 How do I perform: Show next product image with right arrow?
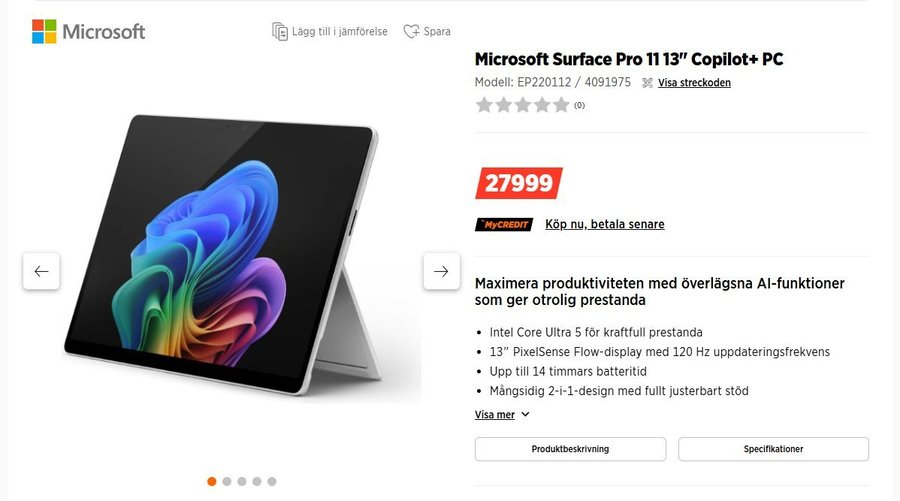441,271
